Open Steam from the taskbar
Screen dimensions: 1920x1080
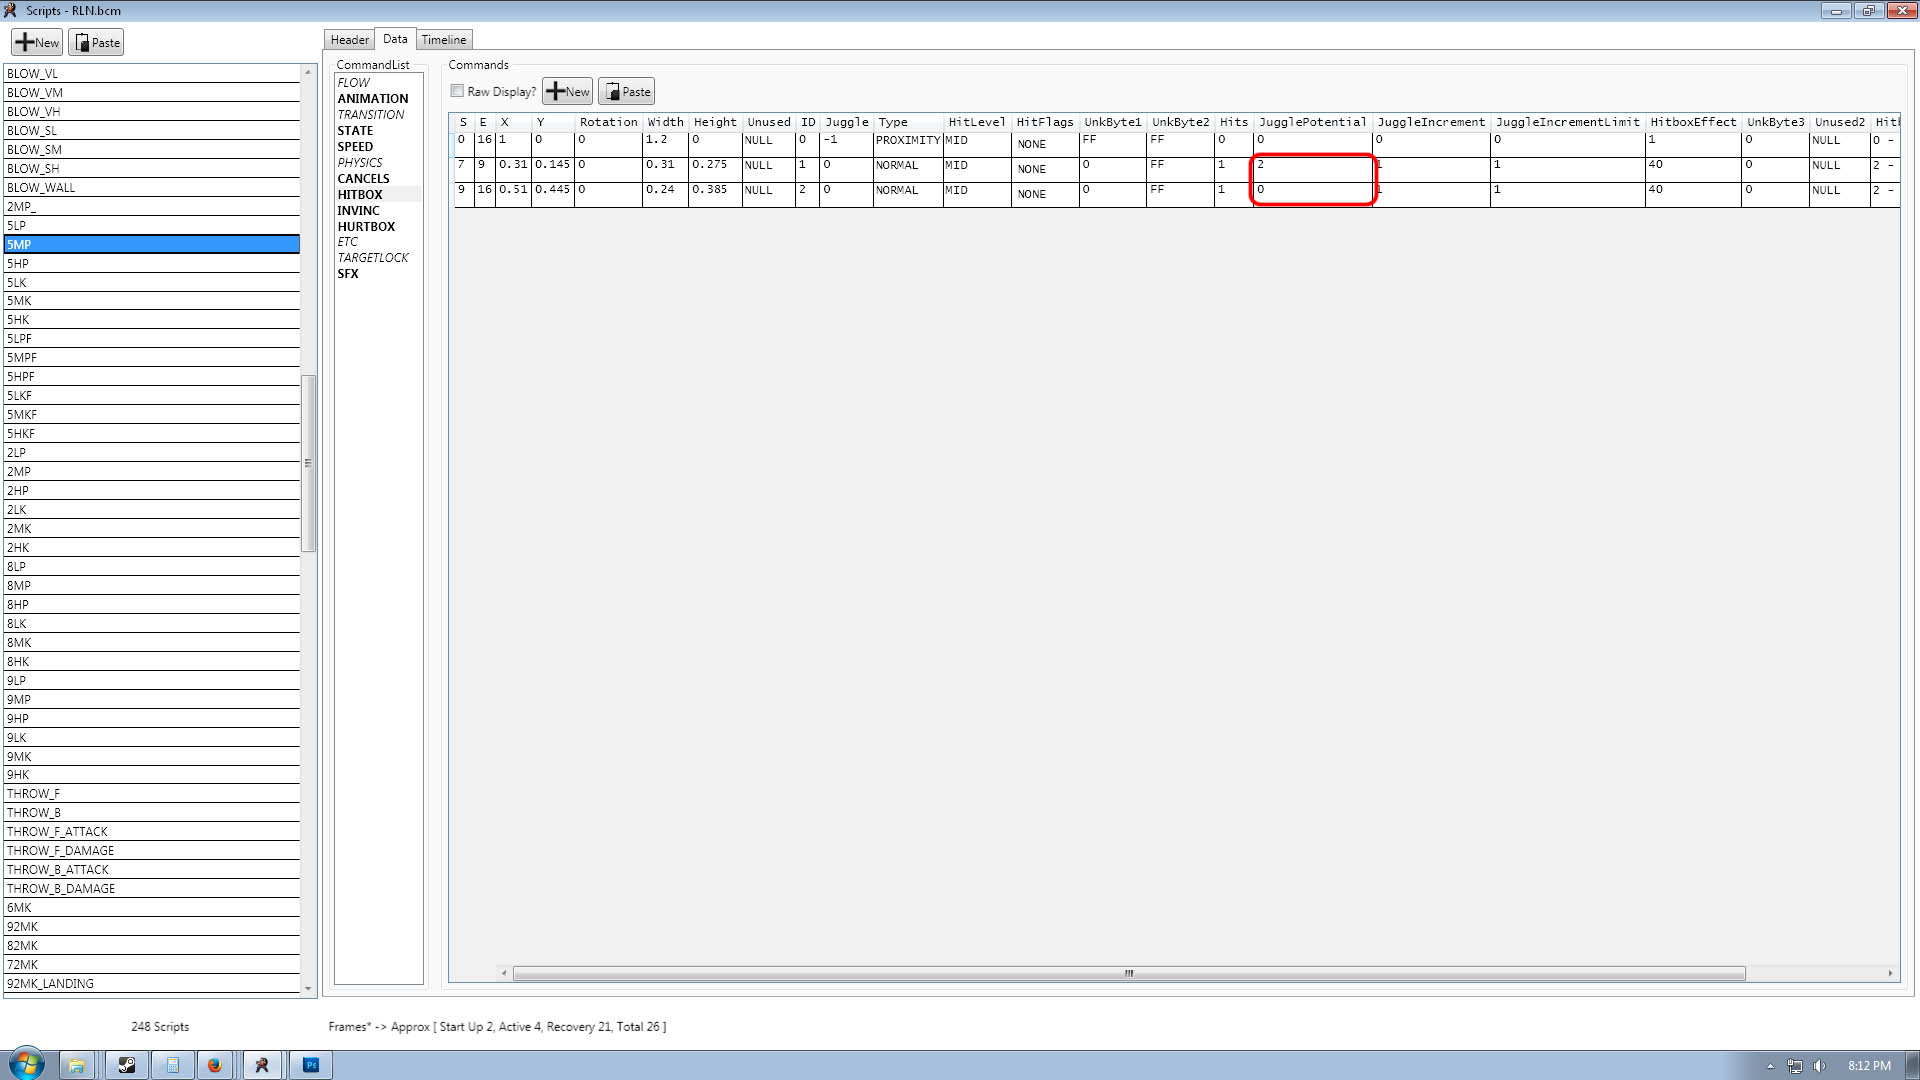(127, 1065)
